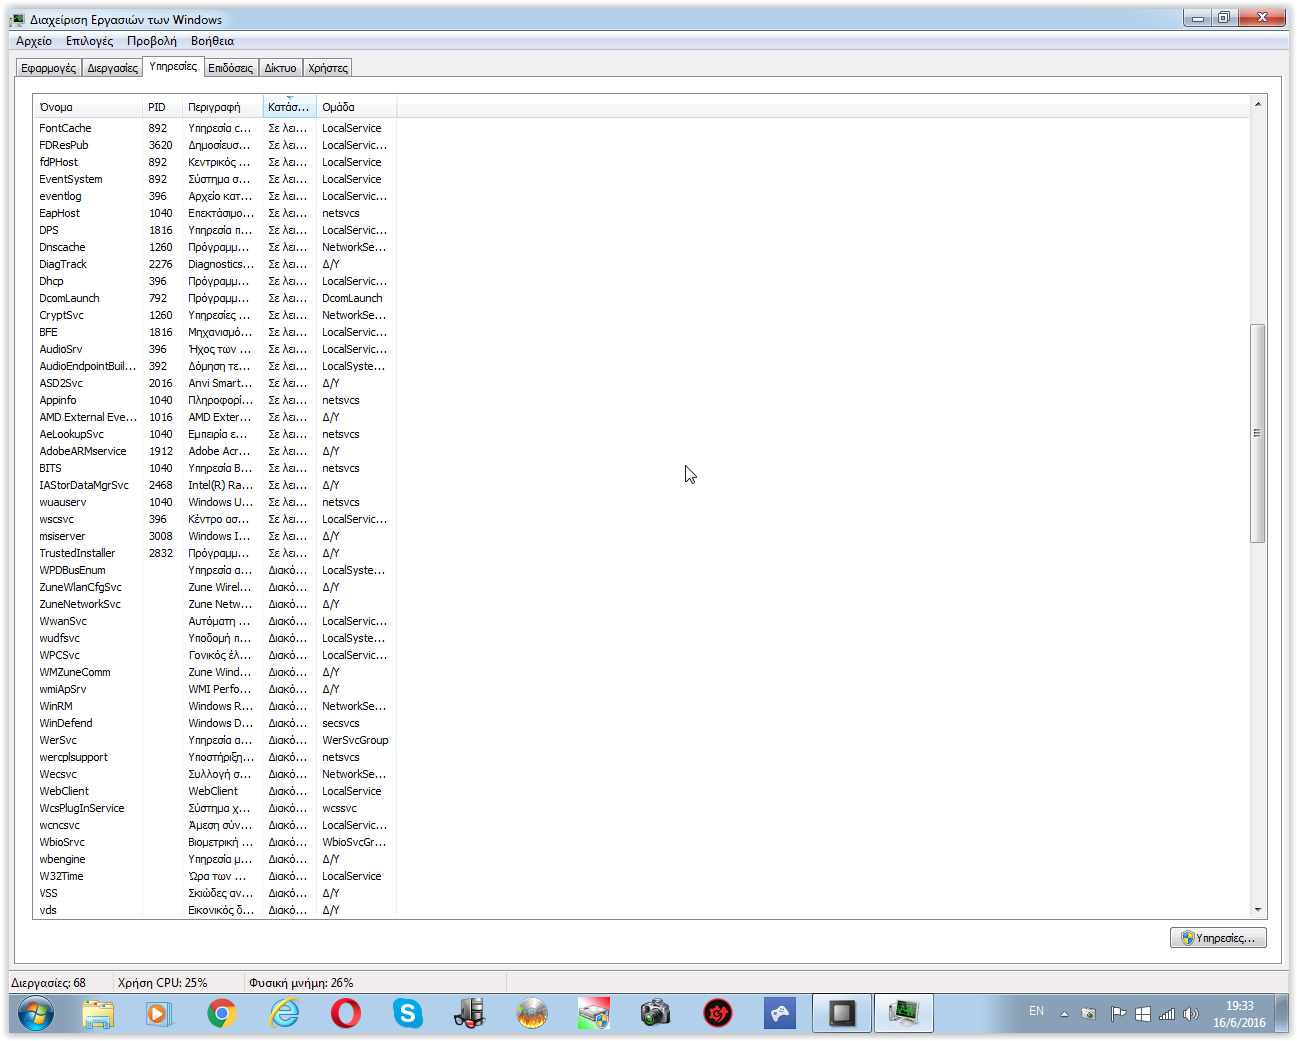Open the blue gamepad app on taskbar
1297x1041 pixels.
pos(779,1014)
